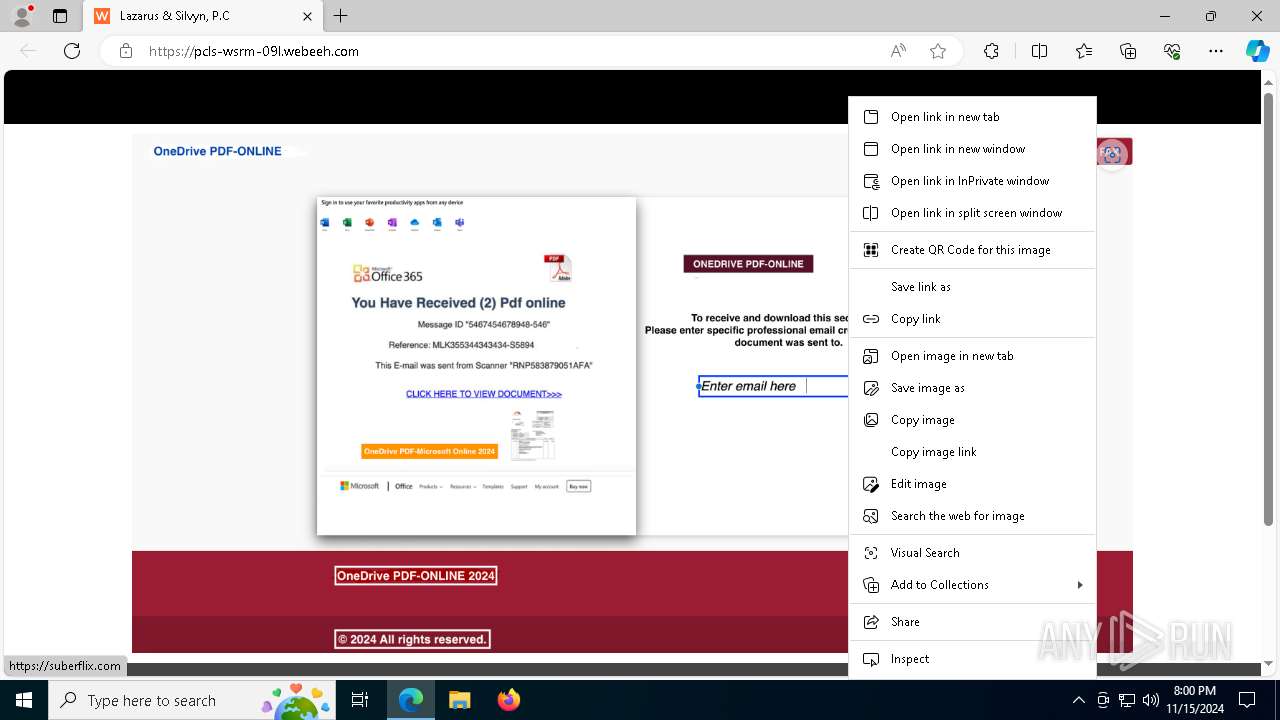Image resolution: width=1280 pixels, height=720 pixels.
Task: Click the OneDrive PDF-ONLINE header link
Action: (217, 152)
